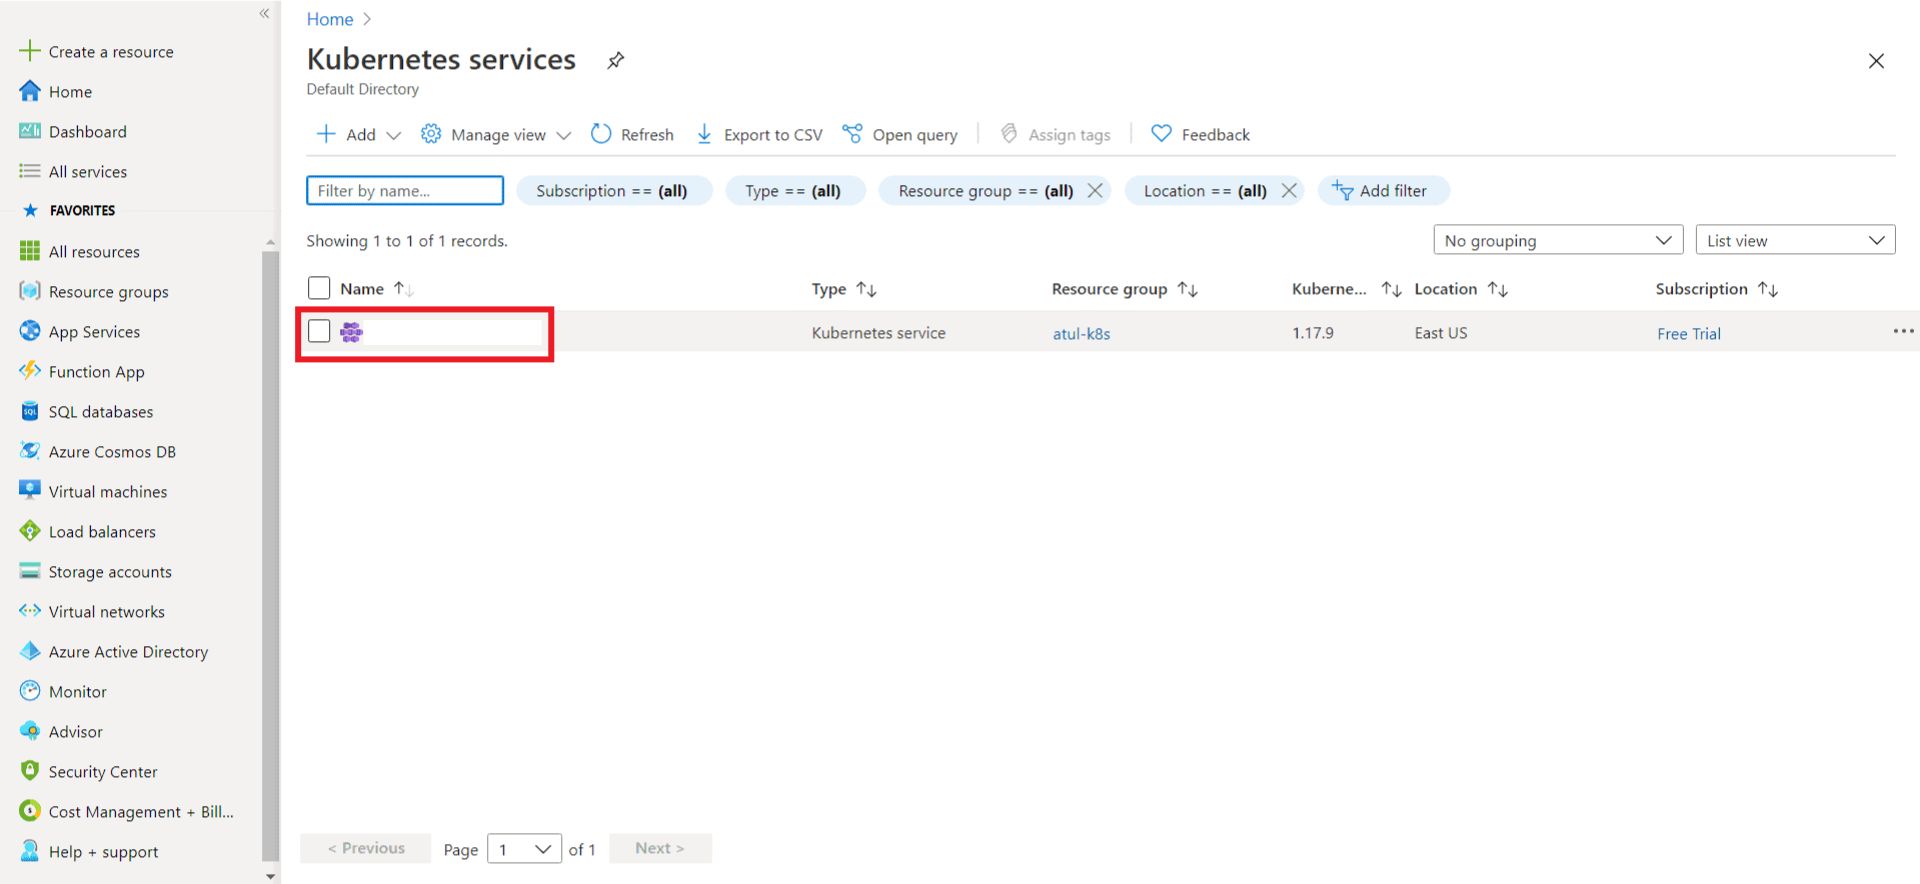Click the Azure Active Directory icon
The height and width of the screenshot is (884, 1920).
pos(30,651)
